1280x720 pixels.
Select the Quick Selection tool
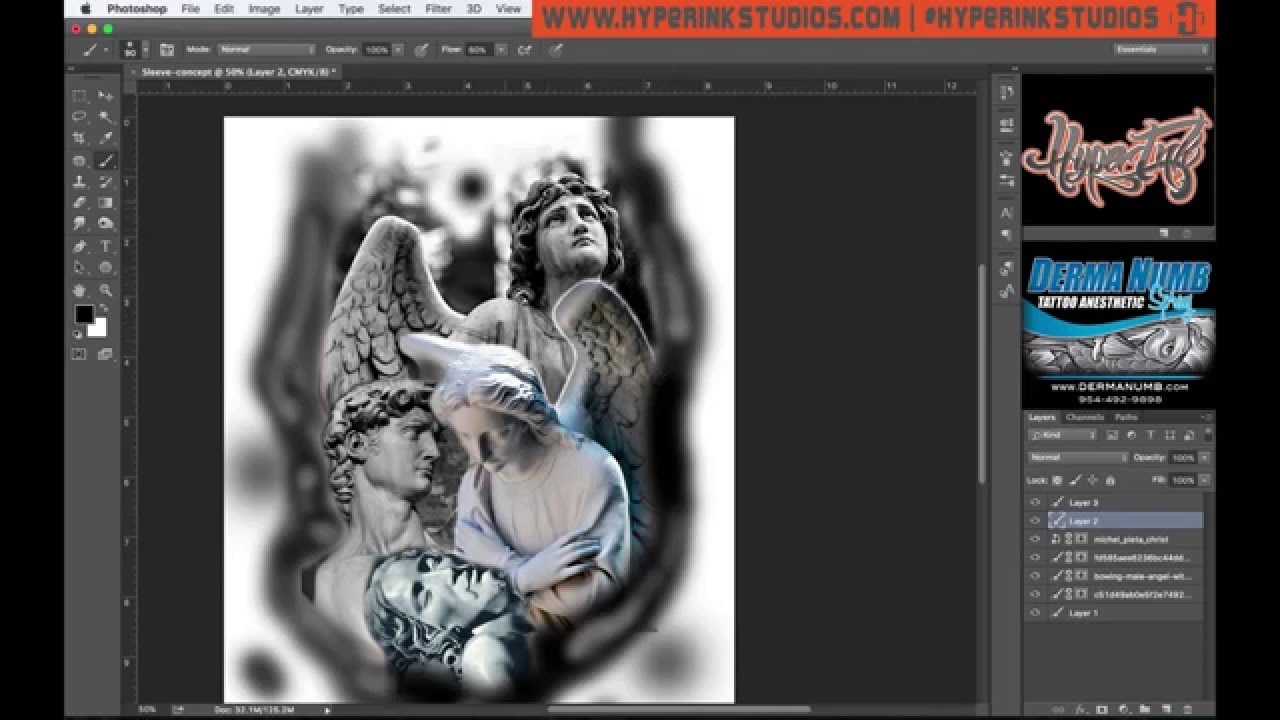click(105, 117)
